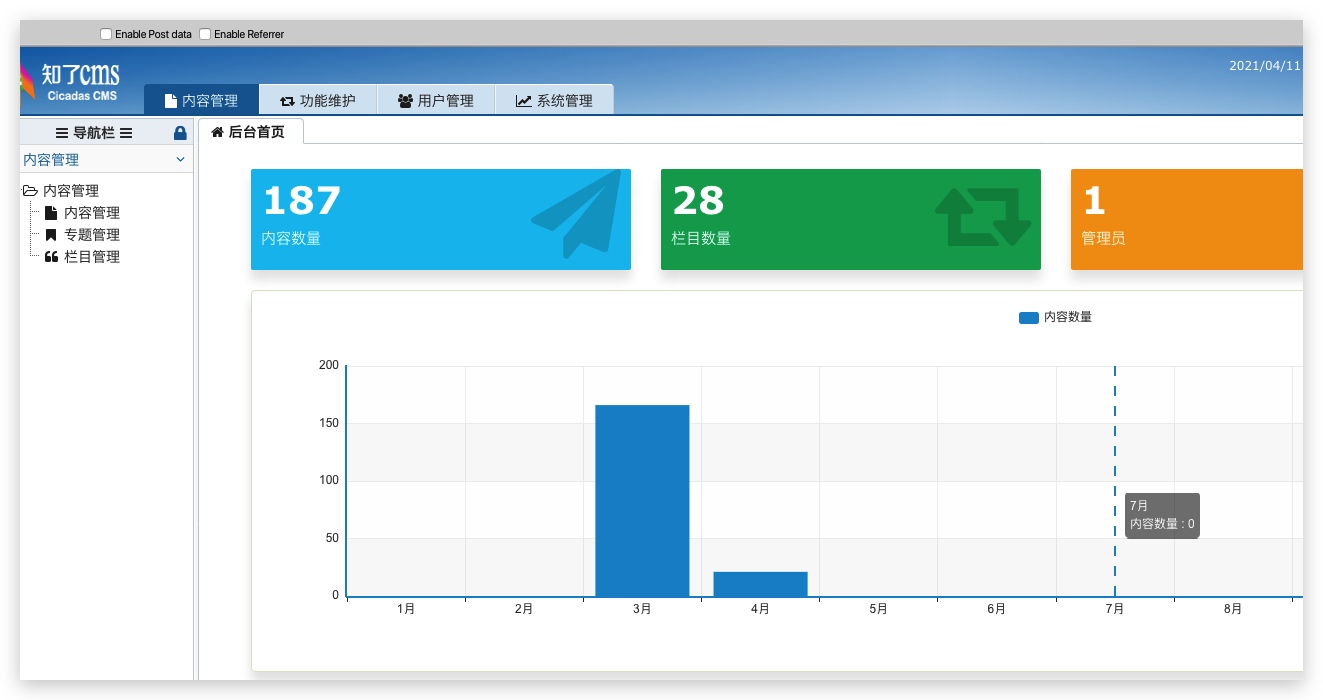
Task: Open 栏目管理 in the tree
Action: pyautogui.click(x=92, y=257)
